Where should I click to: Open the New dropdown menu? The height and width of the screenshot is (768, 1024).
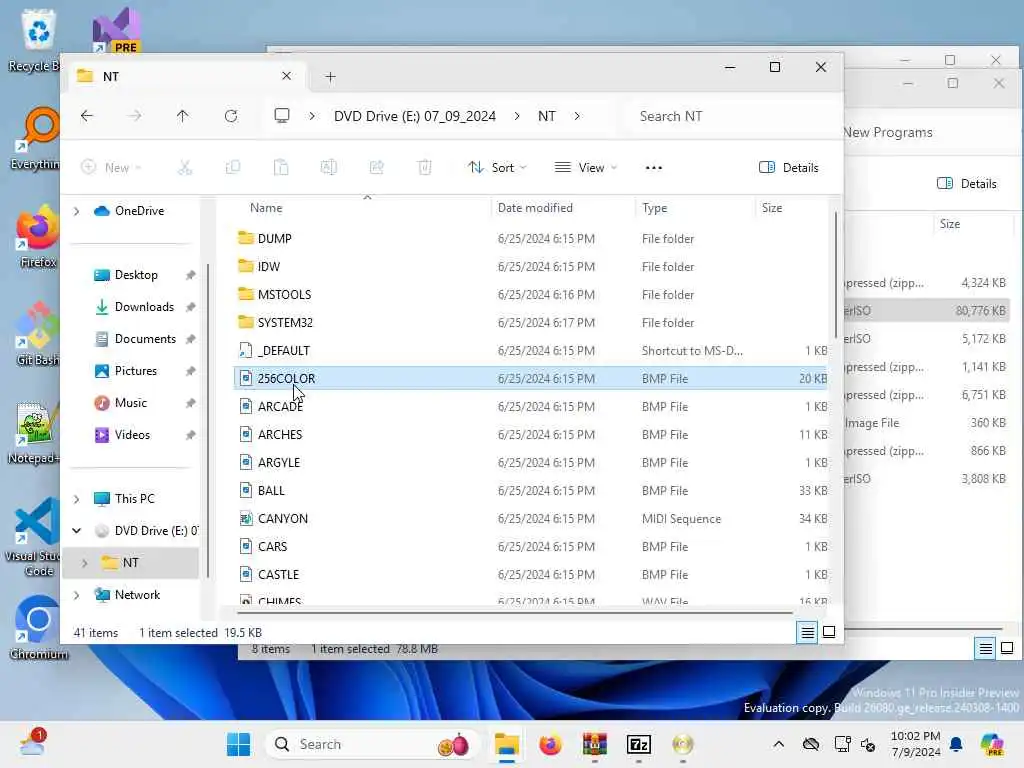(111, 168)
